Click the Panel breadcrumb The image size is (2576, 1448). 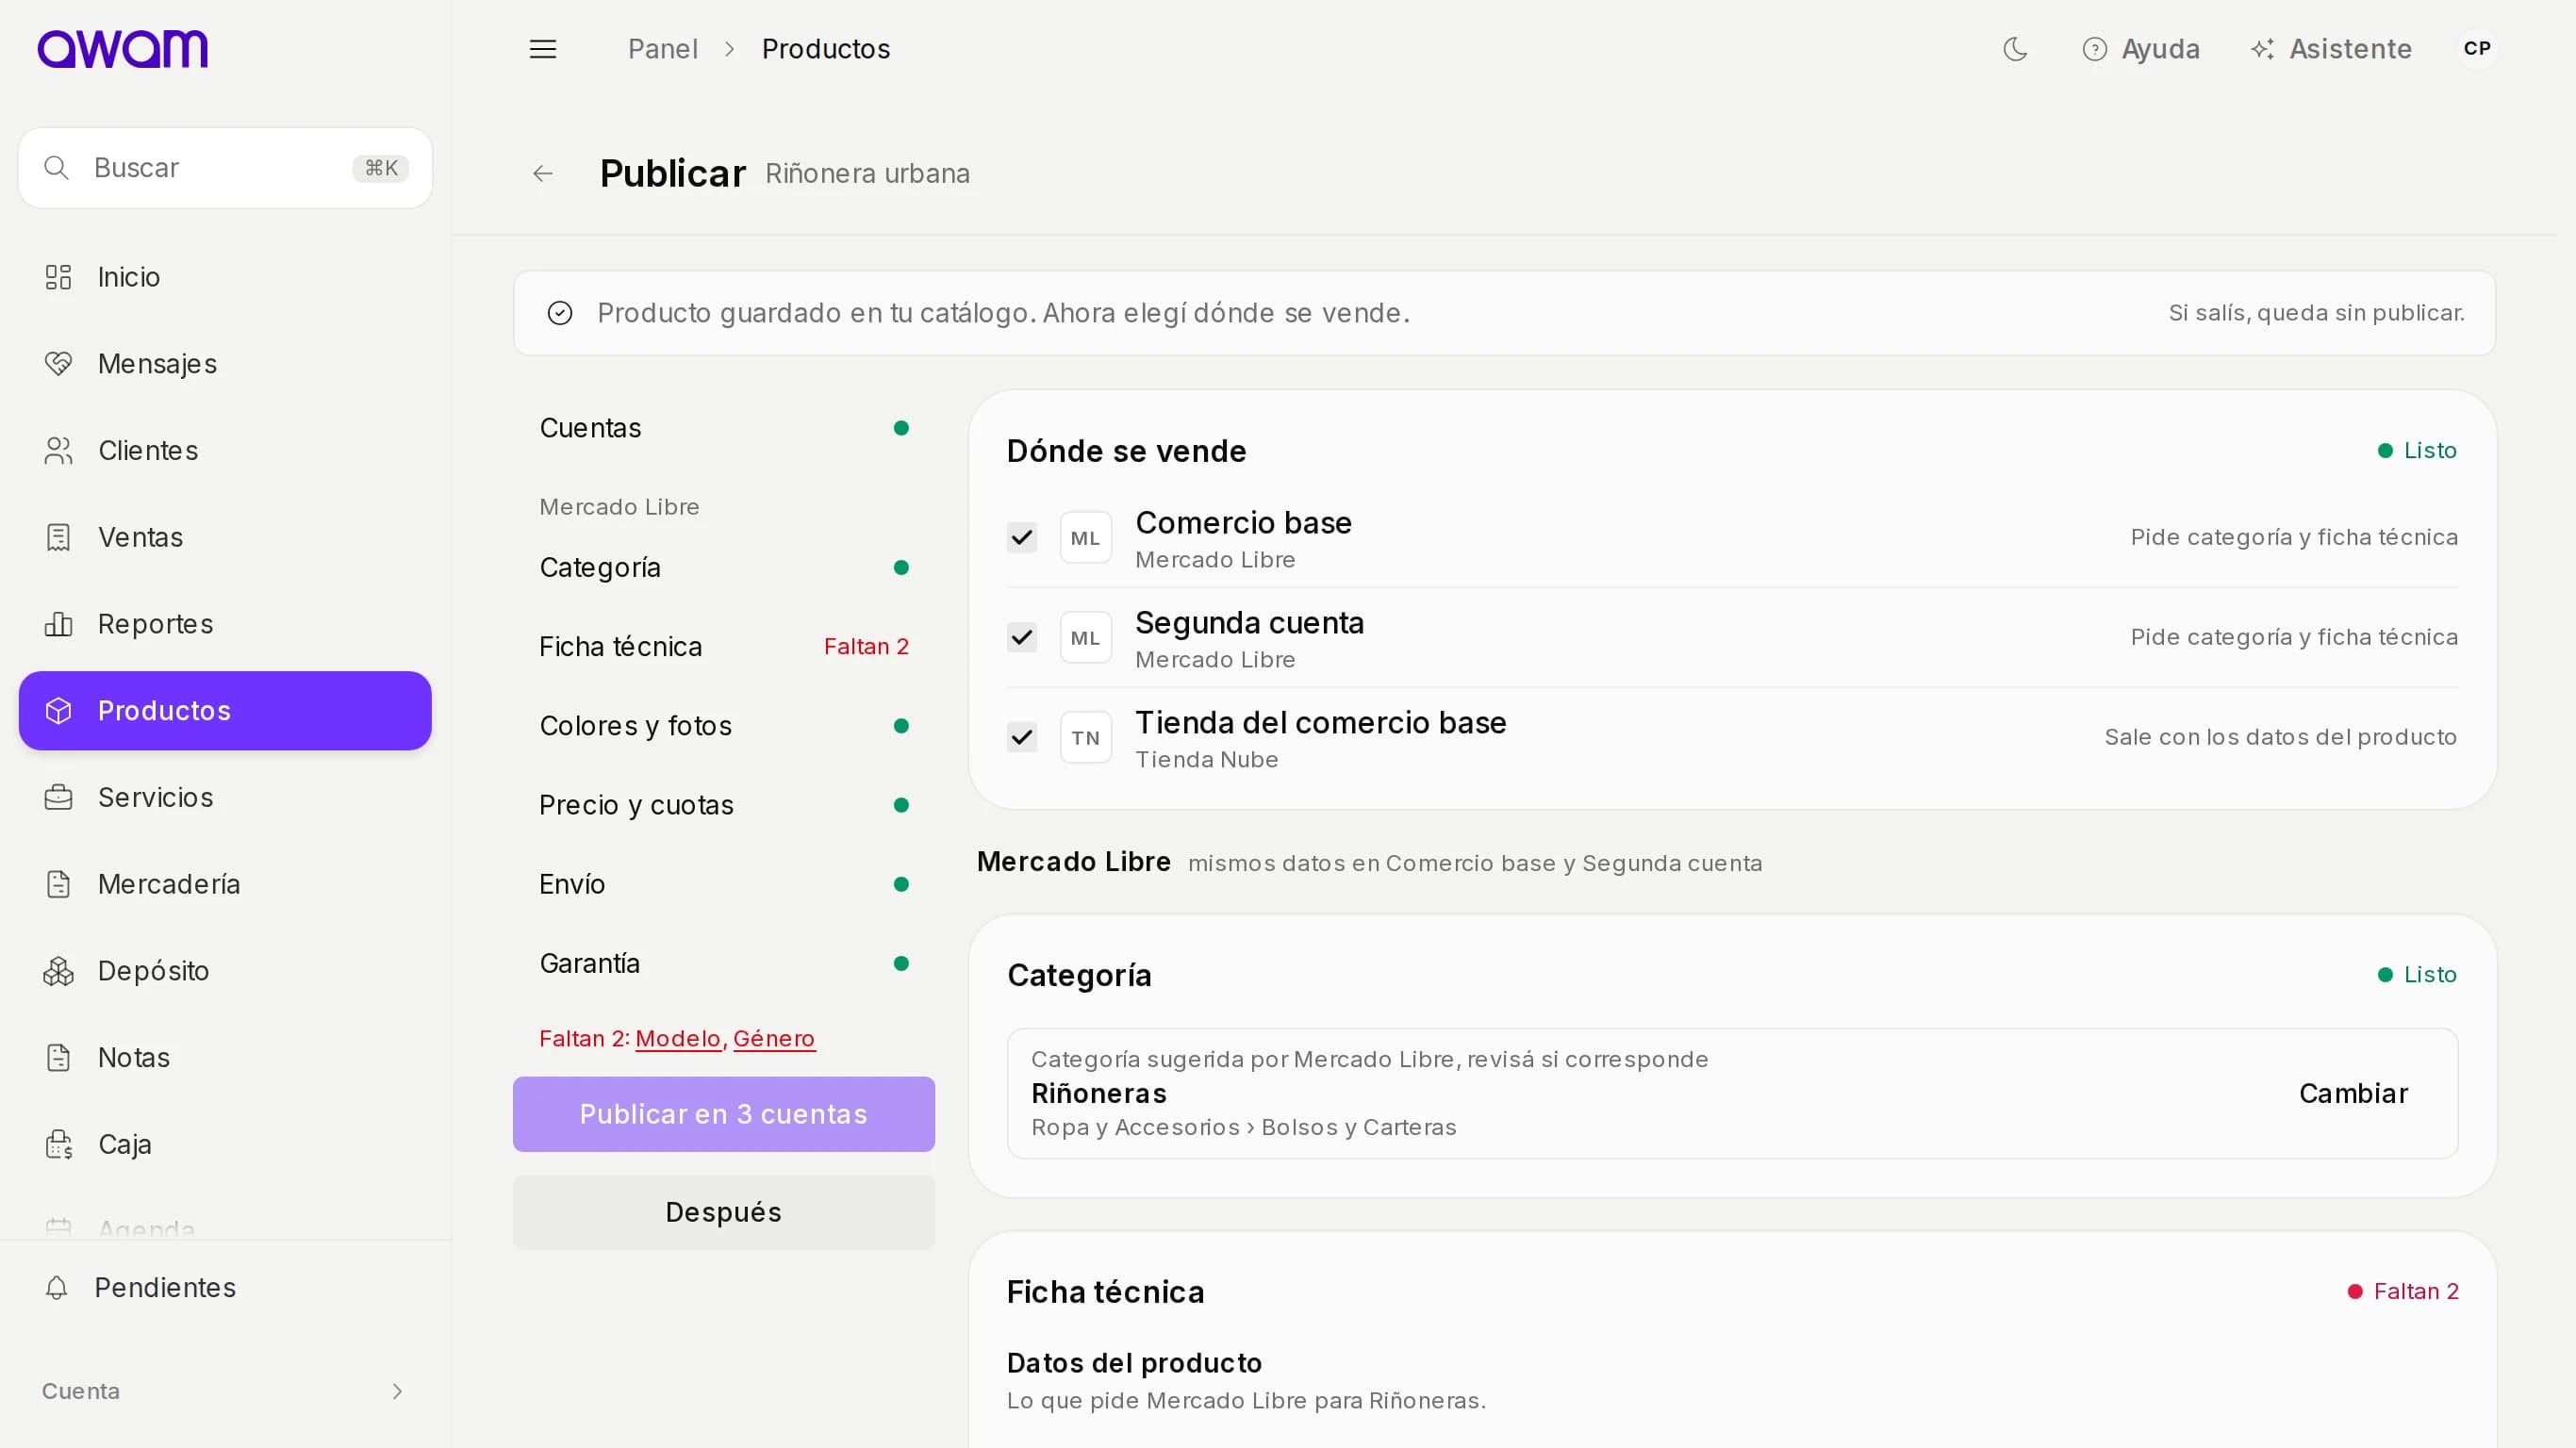pos(663,49)
